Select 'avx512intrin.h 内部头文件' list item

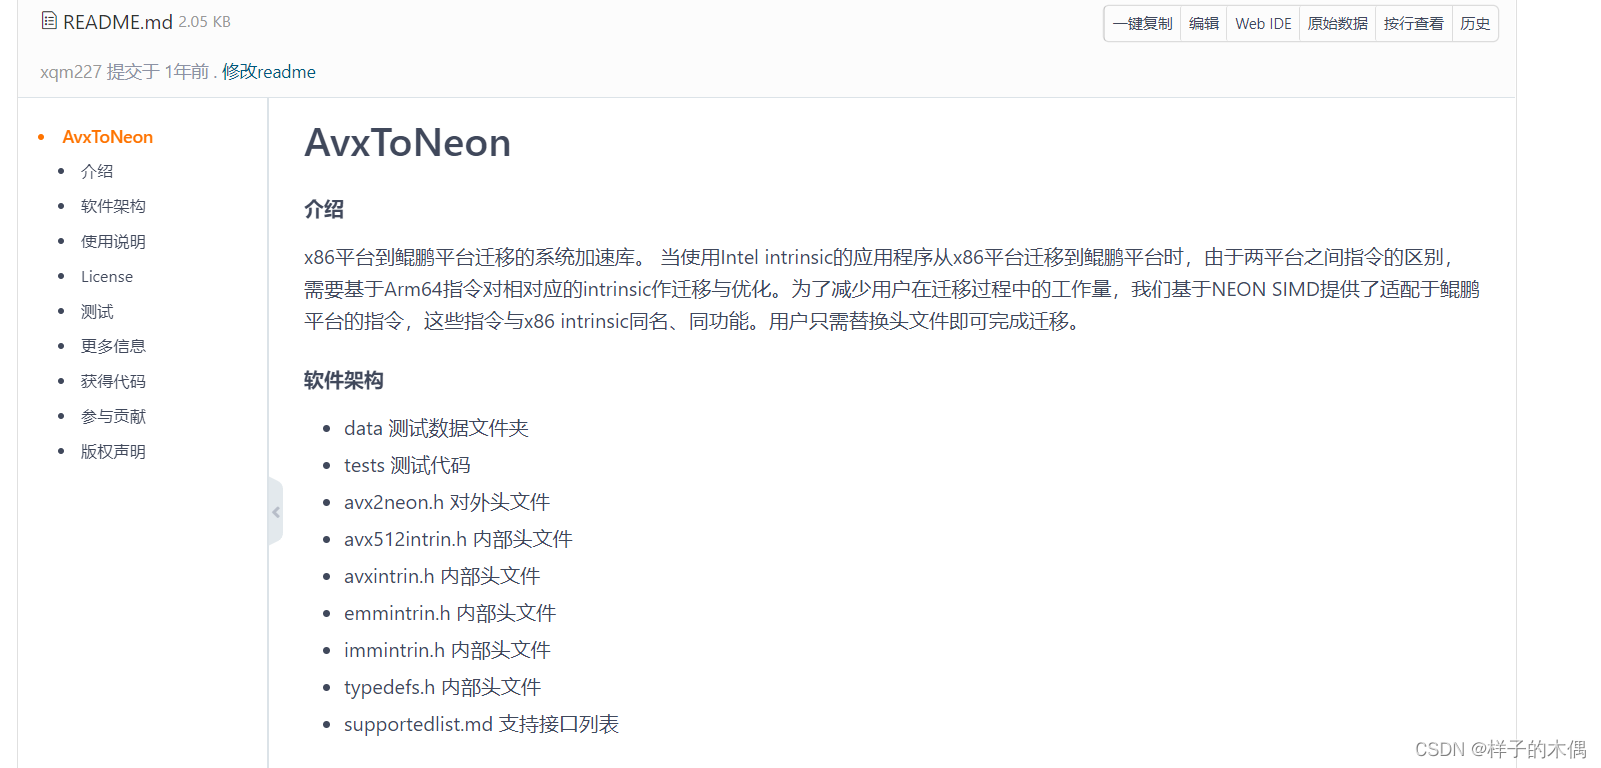pyautogui.click(x=458, y=540)
